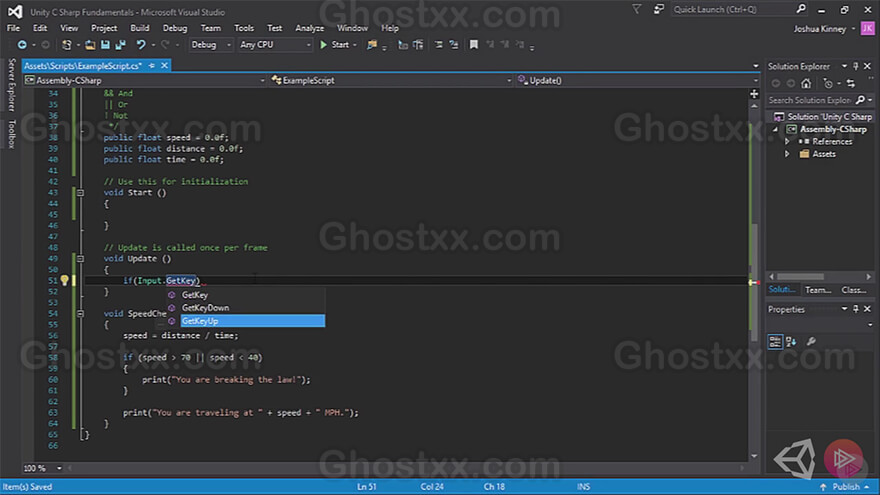This screenshot has height=495, width=880.
Task: Open the ExampleScript class dropdown
Action: tap(391, 81)
